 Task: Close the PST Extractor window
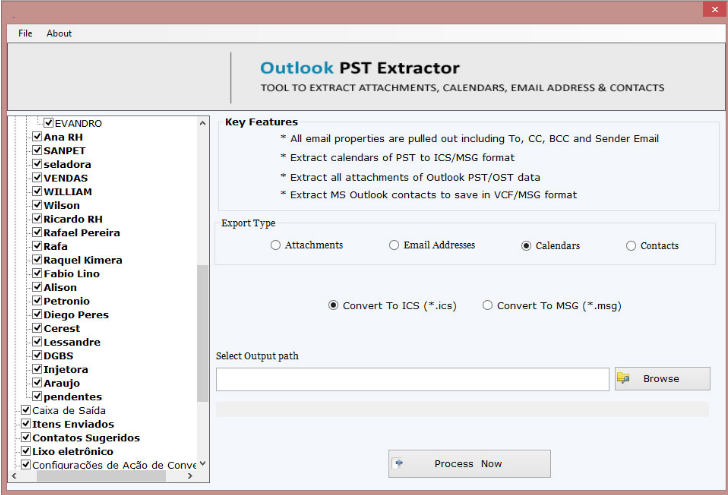715,9
